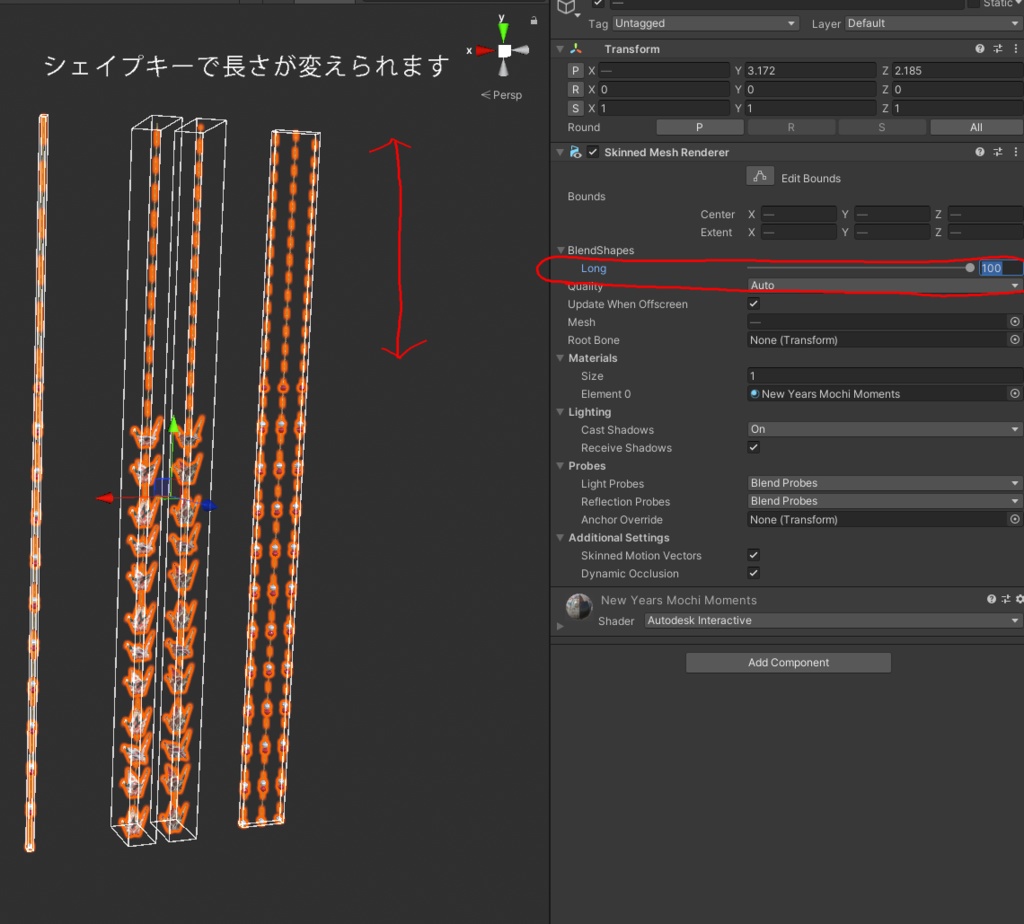Open the kebab menu on the Transform component

[x=1017, y=48]
